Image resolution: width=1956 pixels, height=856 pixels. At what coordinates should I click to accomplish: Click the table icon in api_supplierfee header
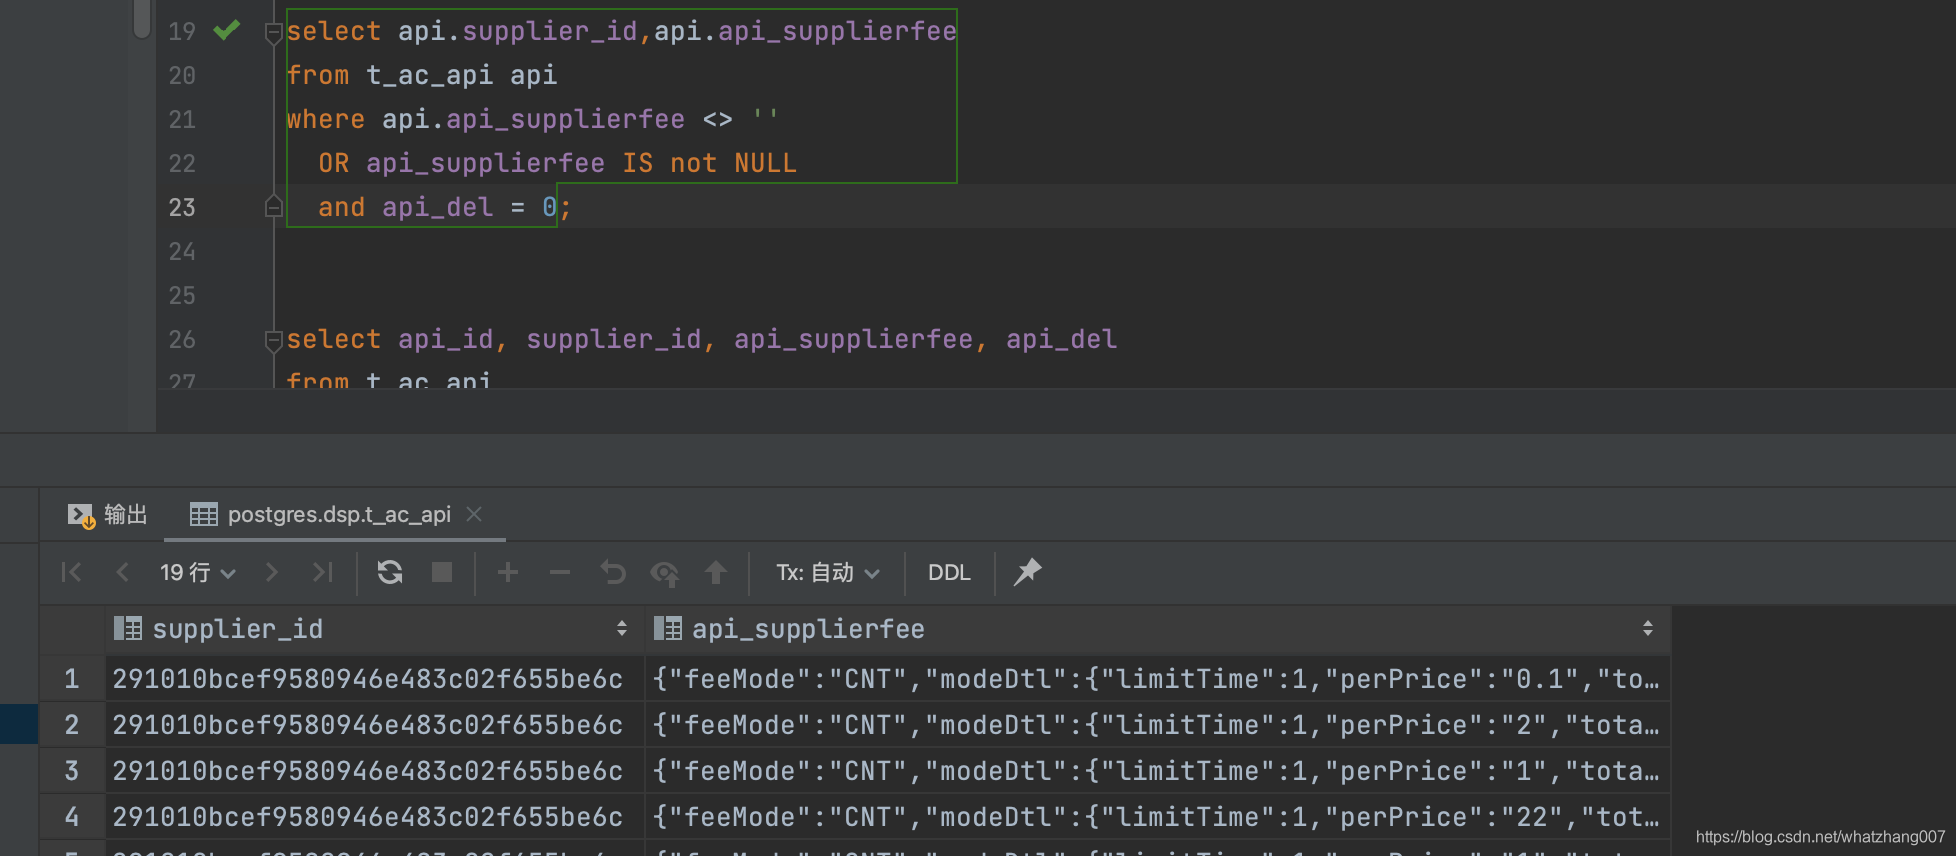pos(668,628)
